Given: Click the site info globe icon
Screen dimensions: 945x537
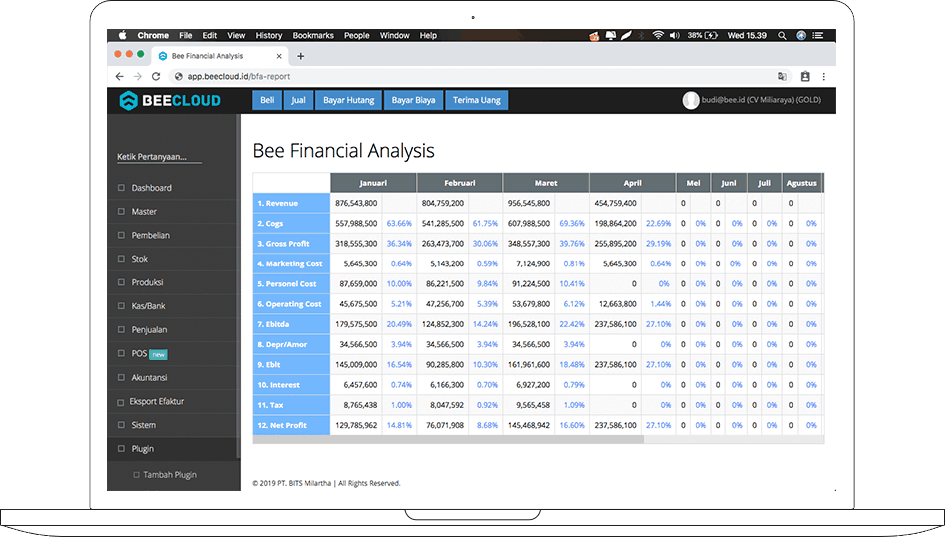Looking at the screenshot, I should tap(178, 77).
